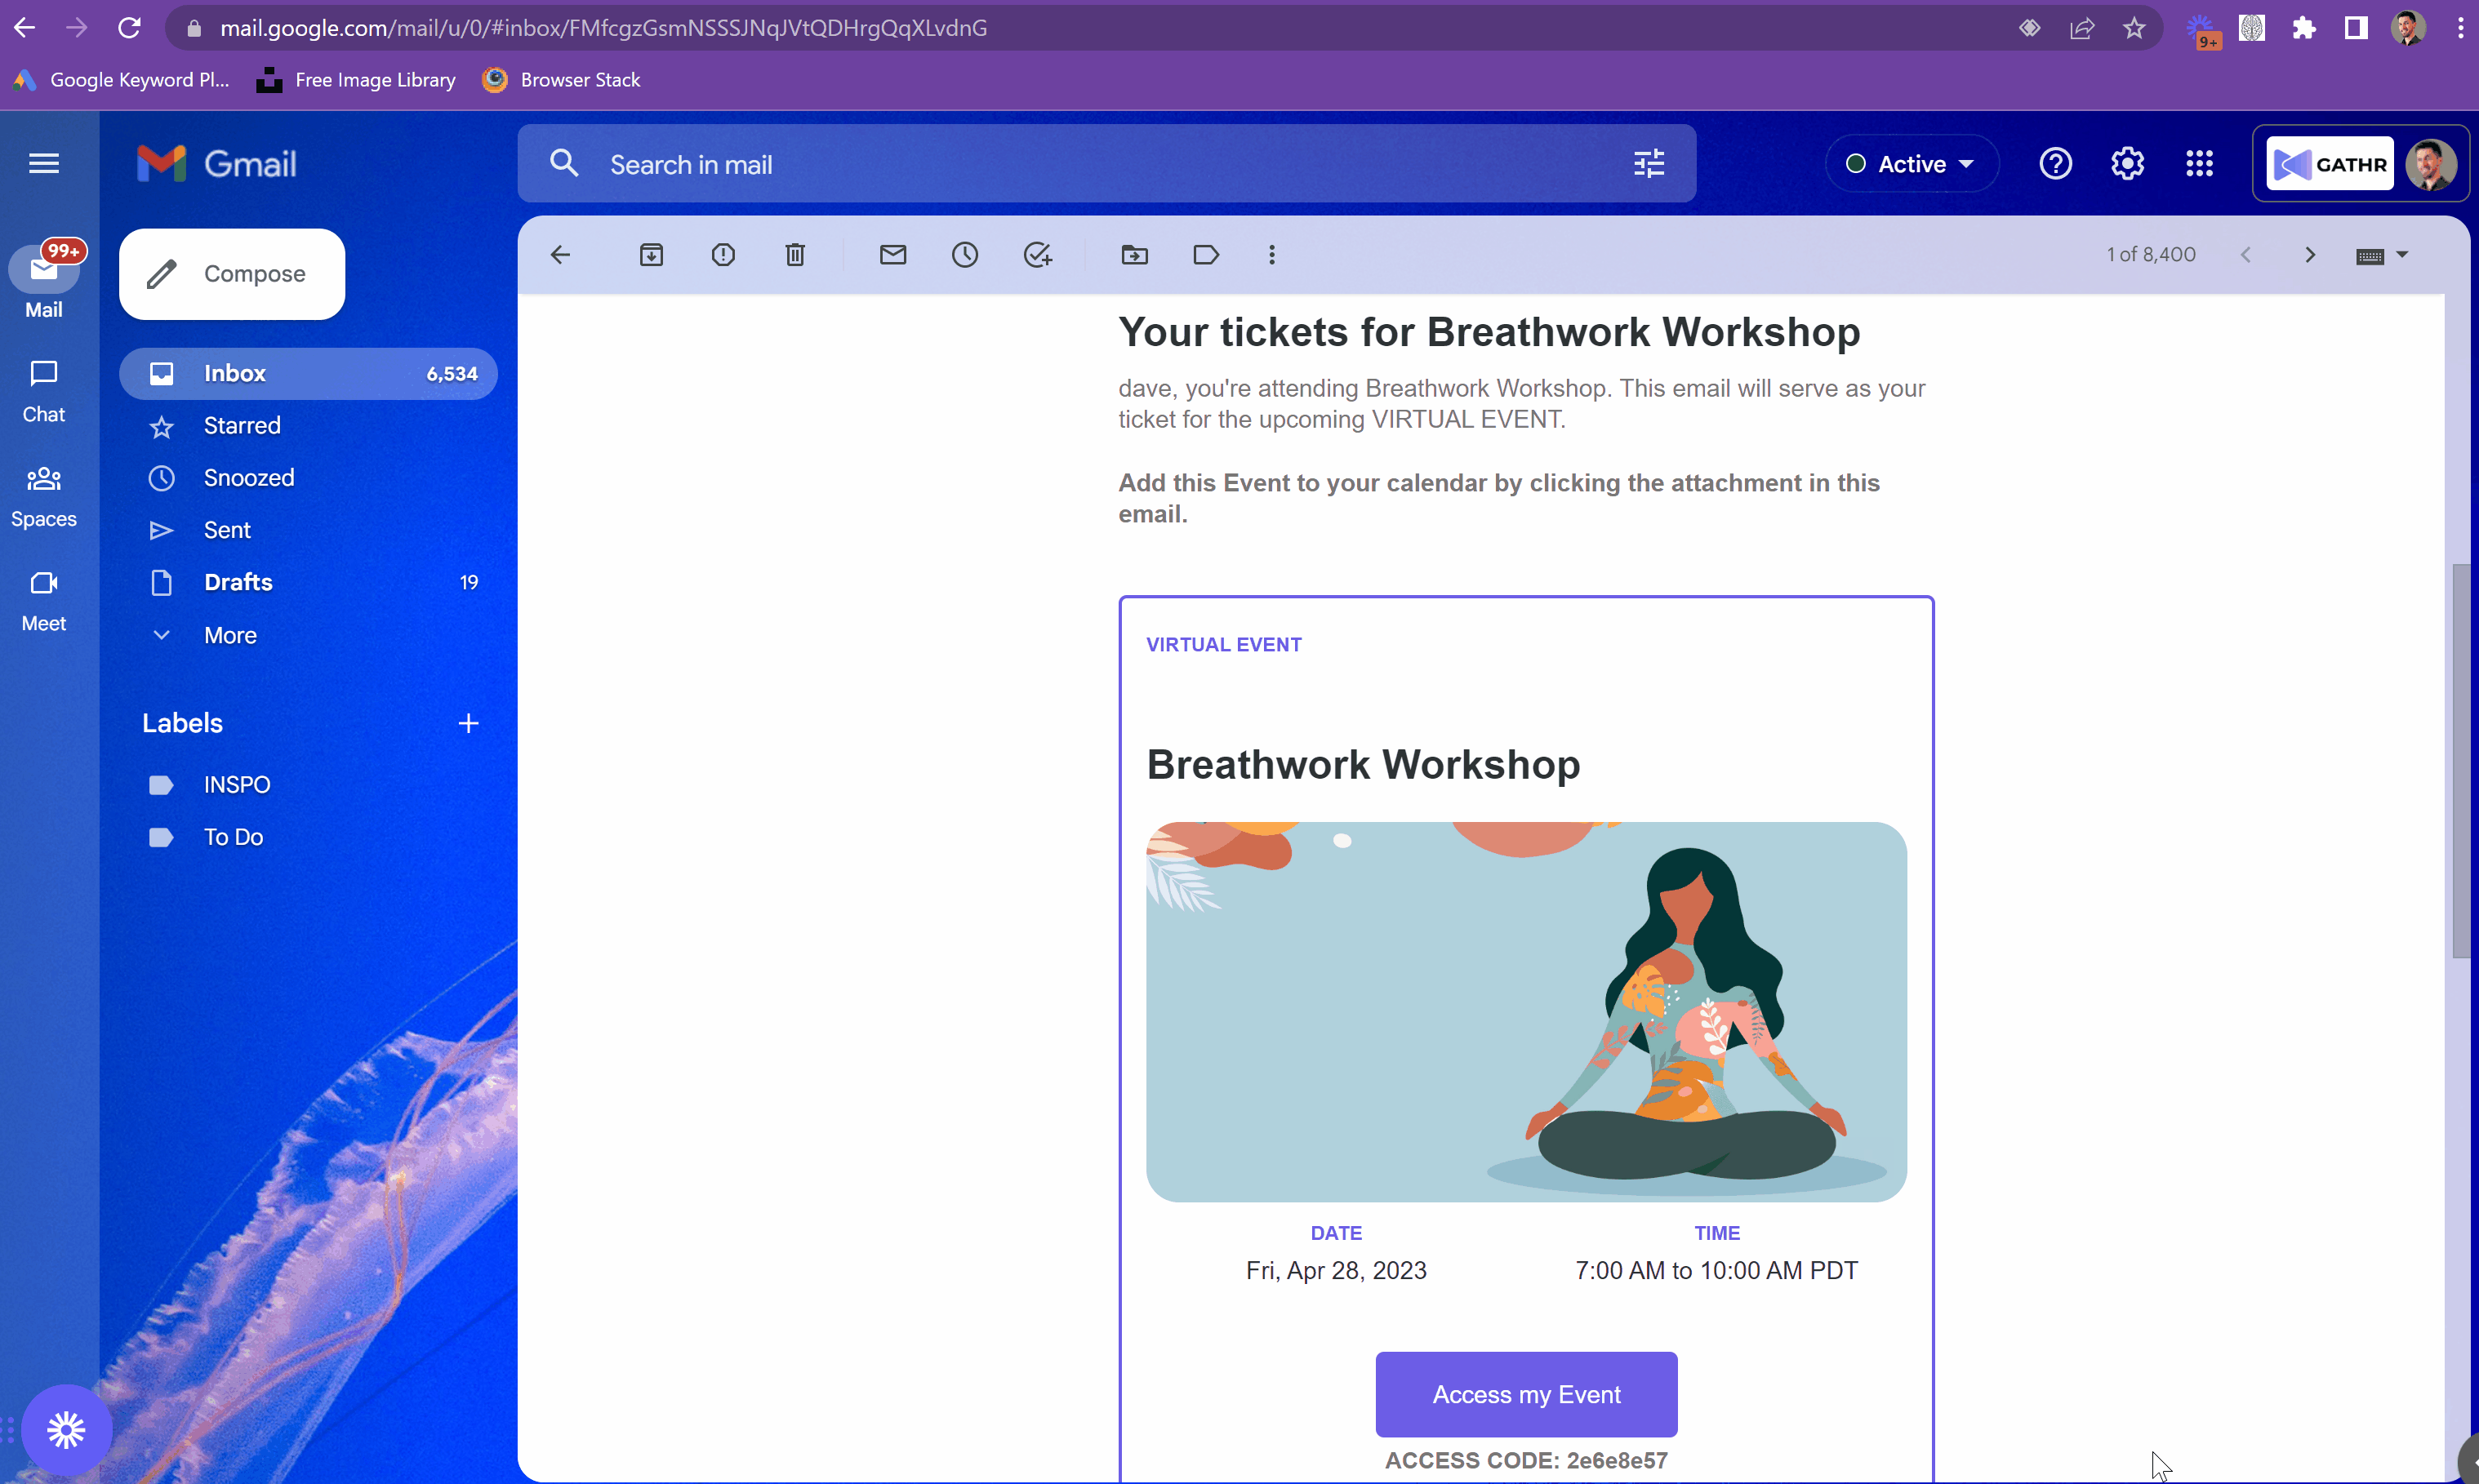The image size is (2479, 1484).
Task: Click the email page vertical scrollbar
Action: click(x=2460, y=760)
